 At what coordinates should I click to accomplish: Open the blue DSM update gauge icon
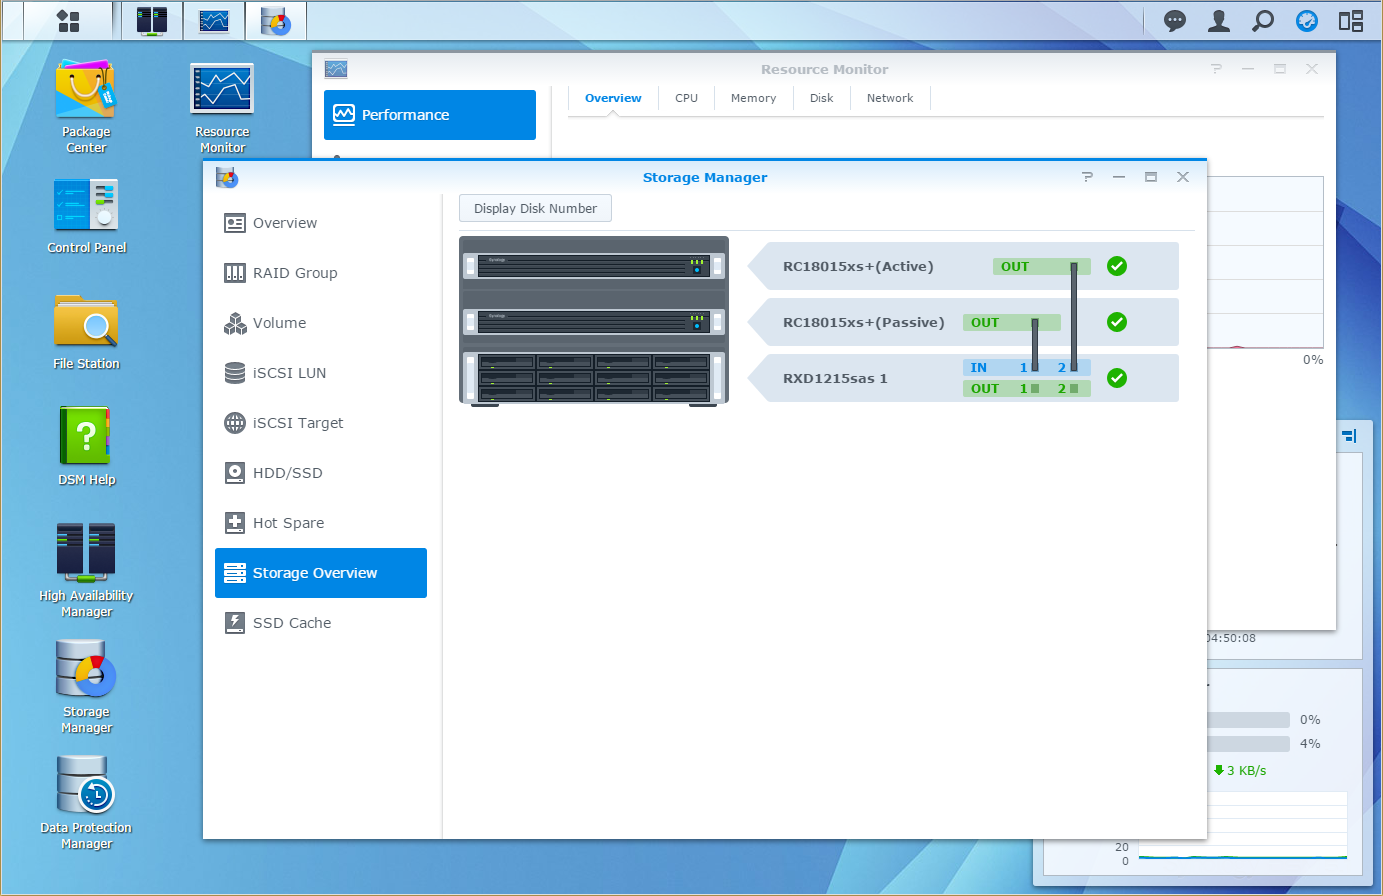1307,21
